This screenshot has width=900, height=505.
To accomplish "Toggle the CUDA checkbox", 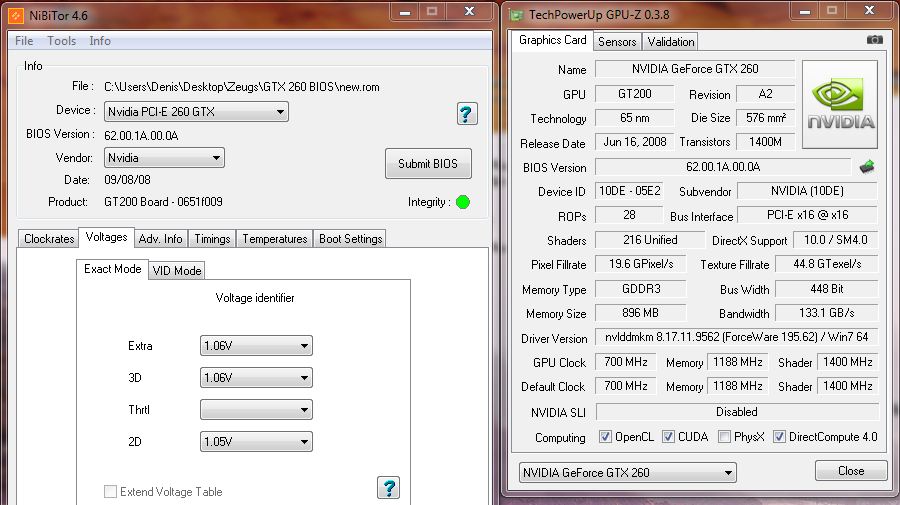I will click(x=668, y=437).
